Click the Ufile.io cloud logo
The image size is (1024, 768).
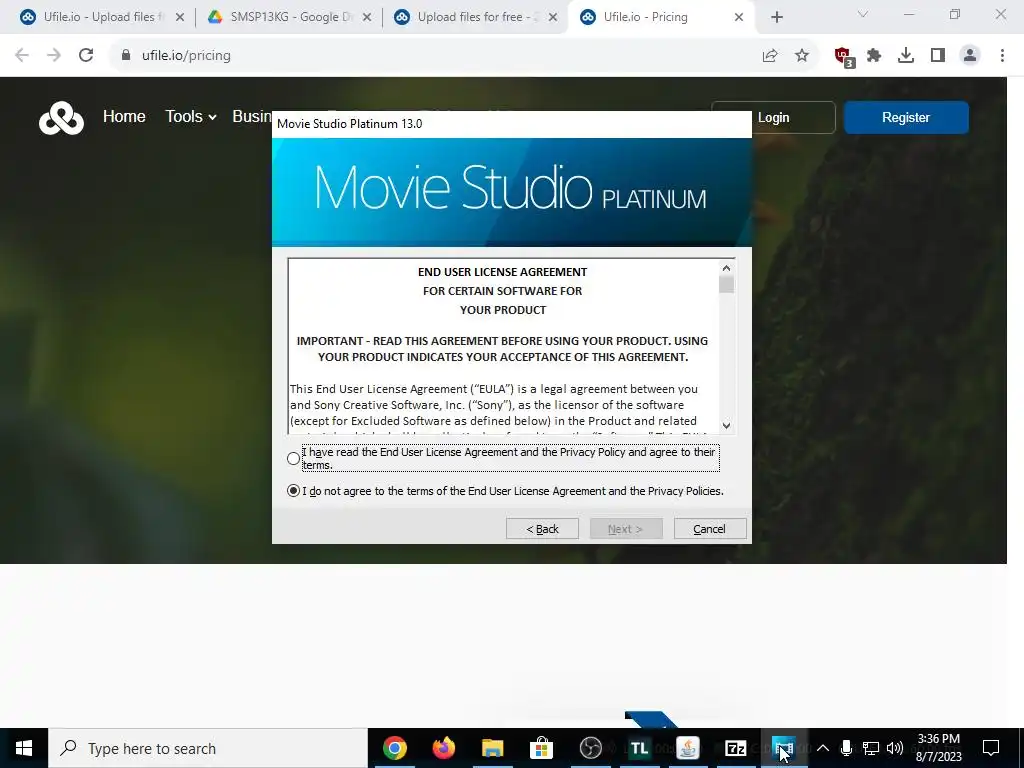click(x=61, y=118)
